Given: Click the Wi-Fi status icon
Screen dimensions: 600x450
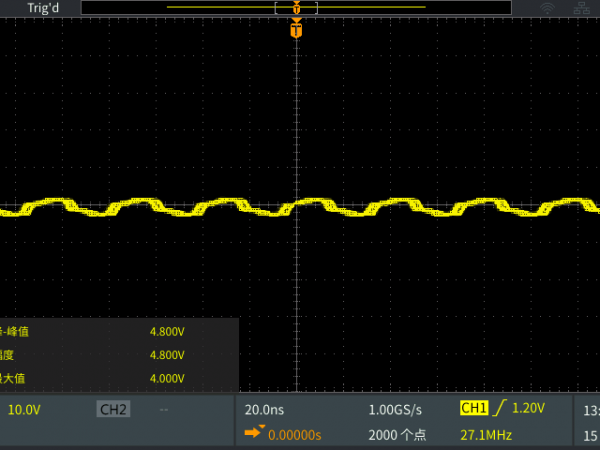Looking at the screenshot, I should [x=547, y=8].
